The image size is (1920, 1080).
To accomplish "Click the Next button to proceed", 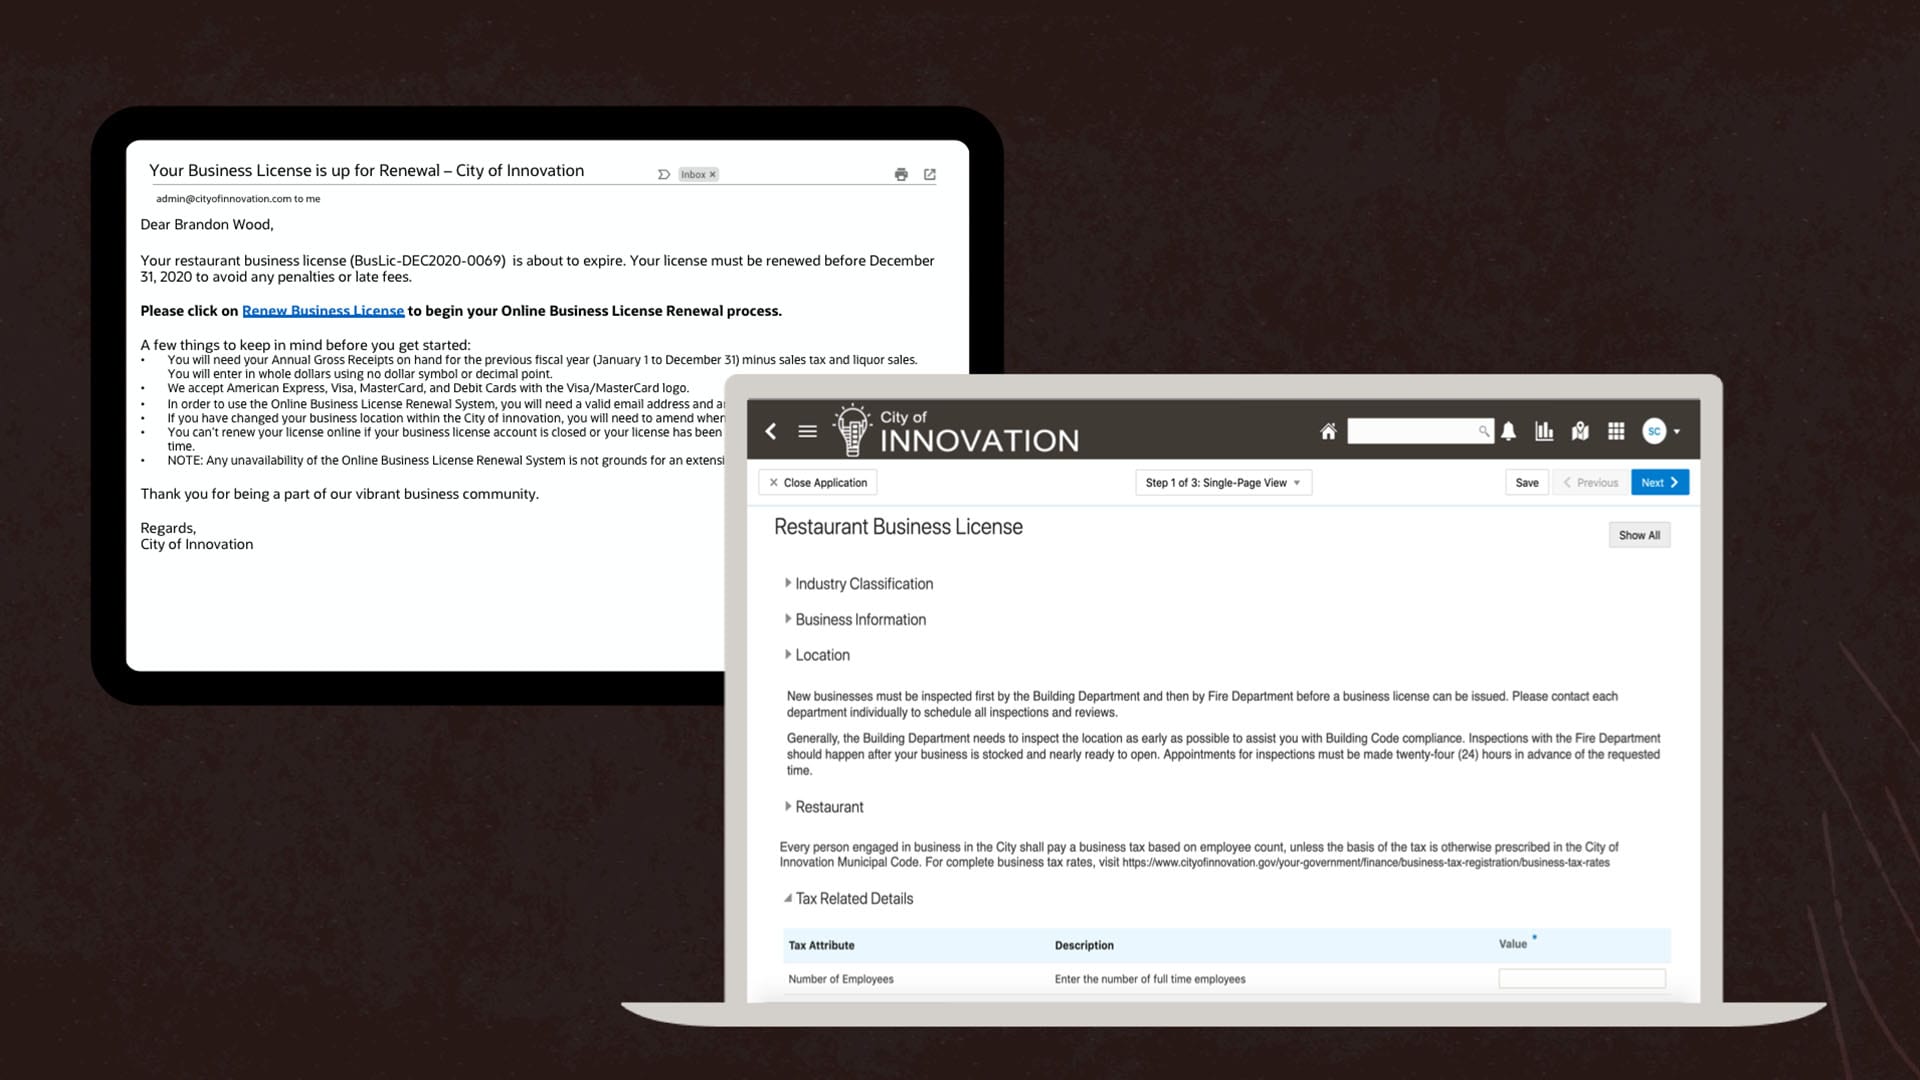I will point(1659,481).
